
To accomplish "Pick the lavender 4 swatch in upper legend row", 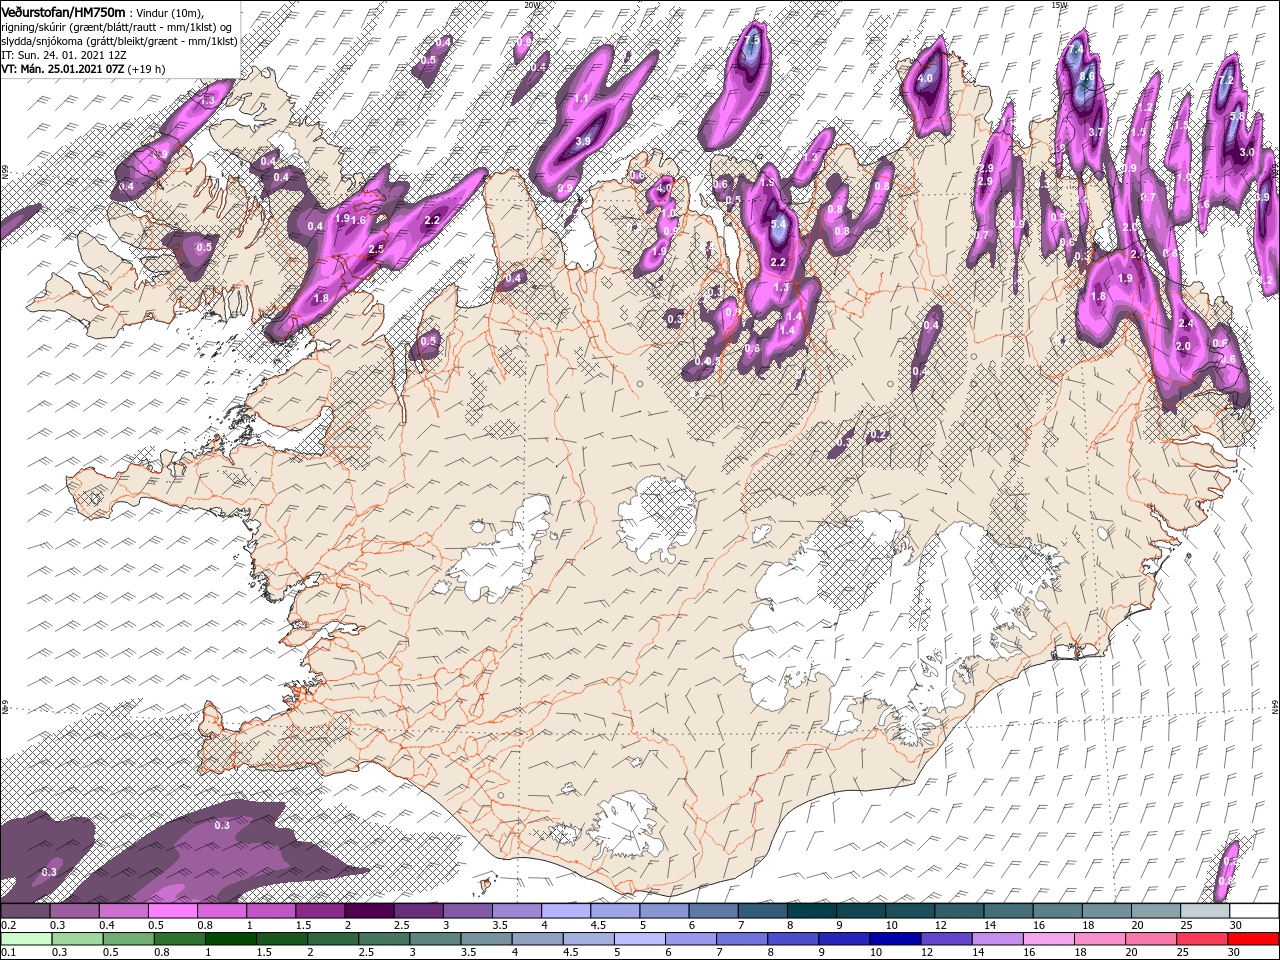I will click(566, 911).
